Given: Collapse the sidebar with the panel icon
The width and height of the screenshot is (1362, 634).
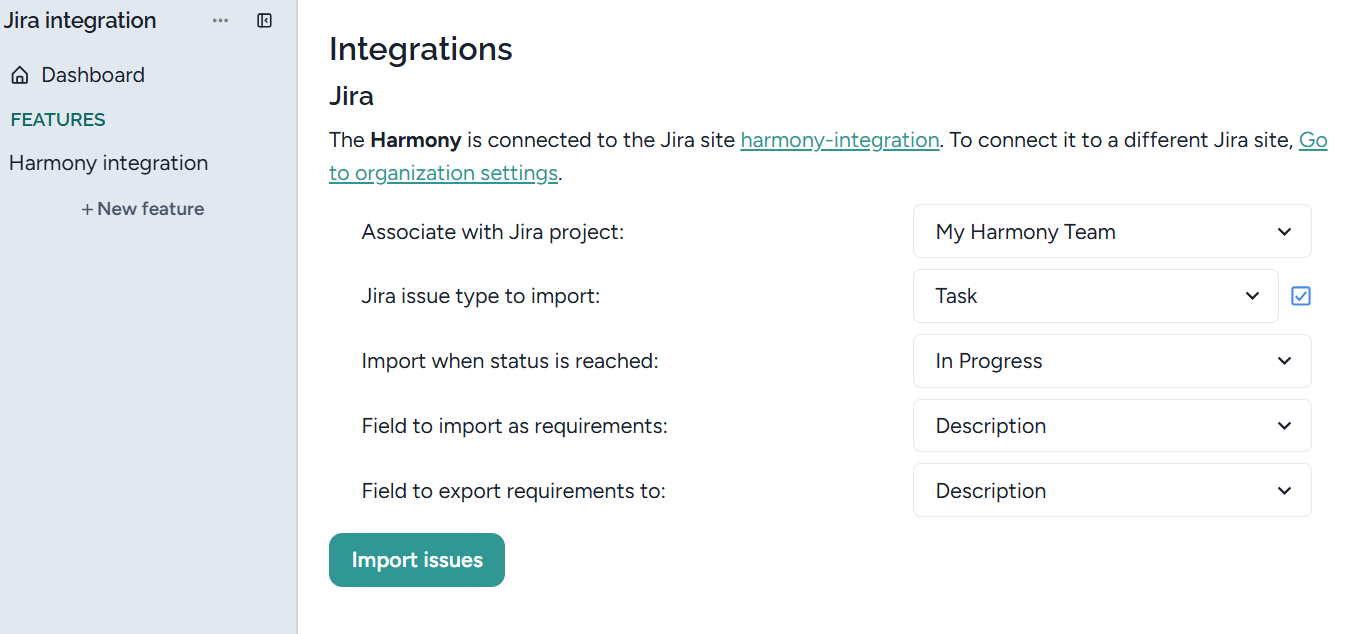Looking at the screenshot, I should (265, 21).
